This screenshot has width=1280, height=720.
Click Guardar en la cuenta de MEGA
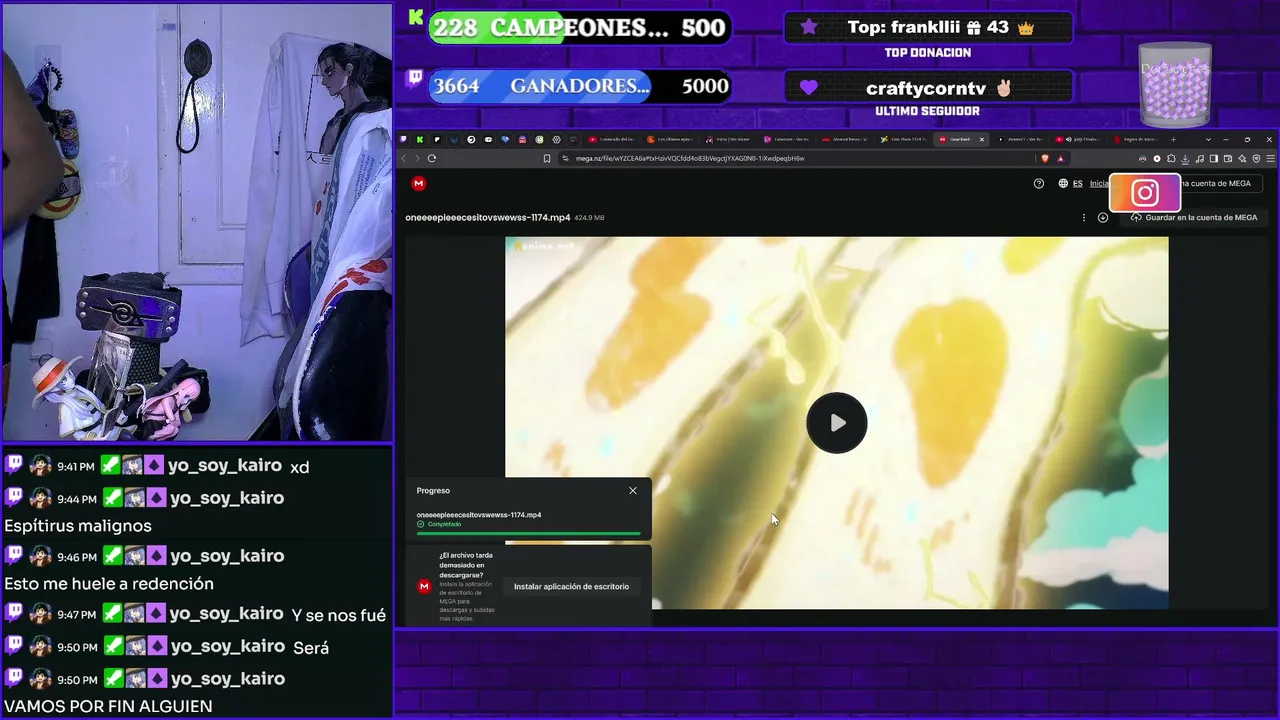click(1193, 217)
